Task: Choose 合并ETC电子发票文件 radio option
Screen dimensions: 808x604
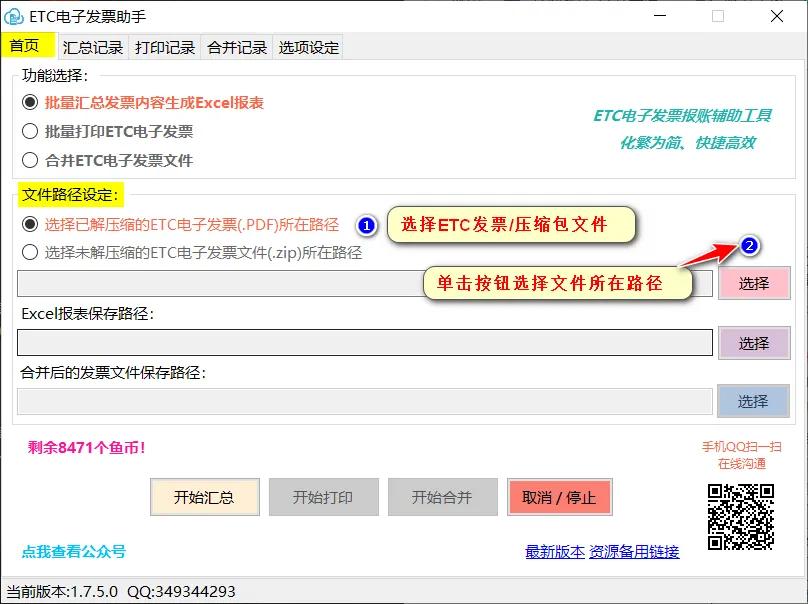Action: pos(107,160)
